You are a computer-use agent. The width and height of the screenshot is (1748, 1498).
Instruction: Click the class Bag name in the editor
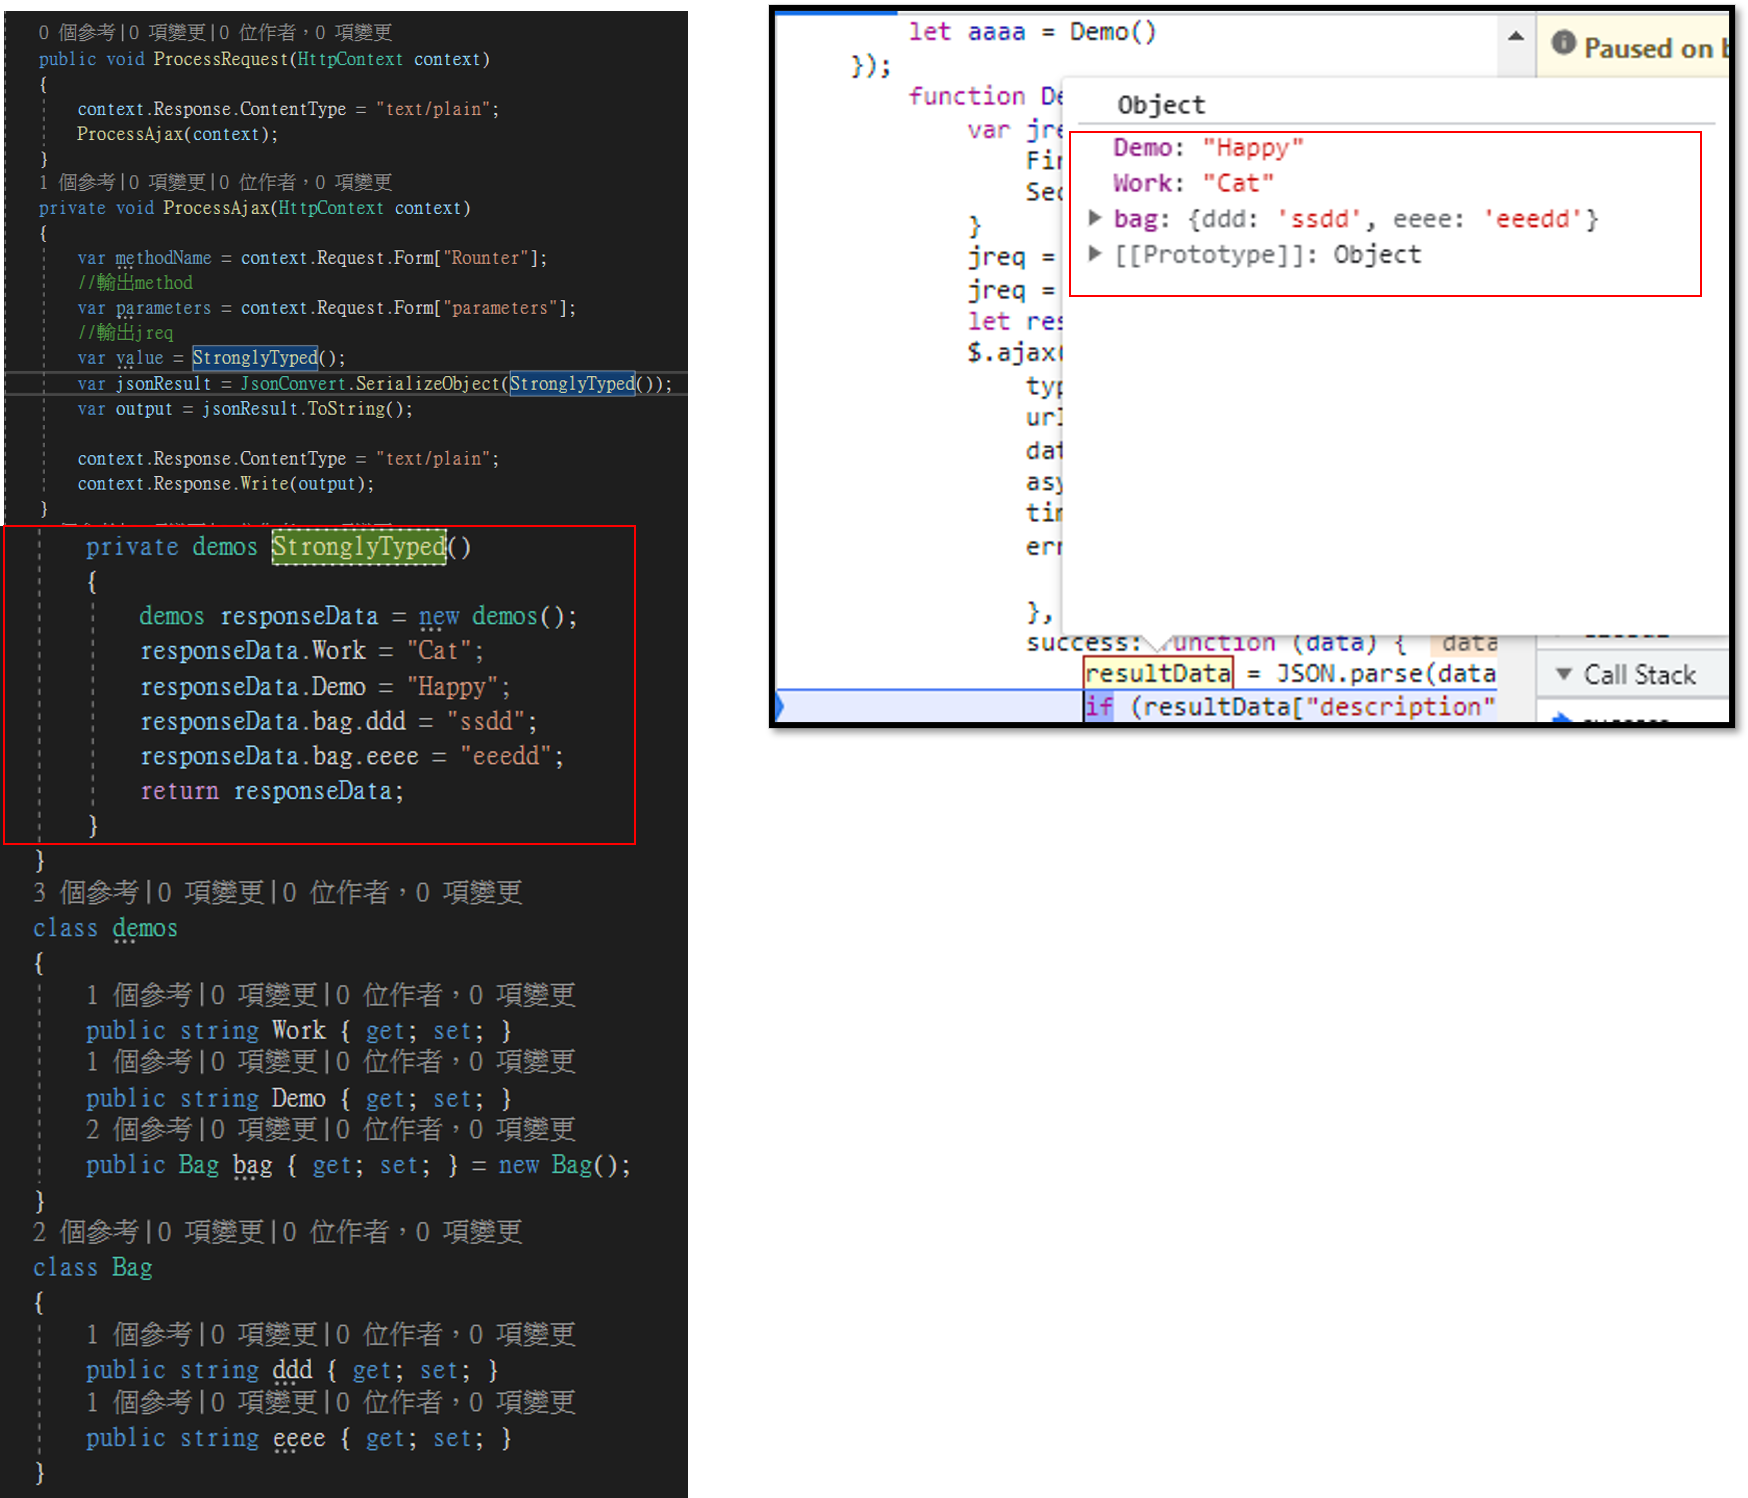(131, 1267)
